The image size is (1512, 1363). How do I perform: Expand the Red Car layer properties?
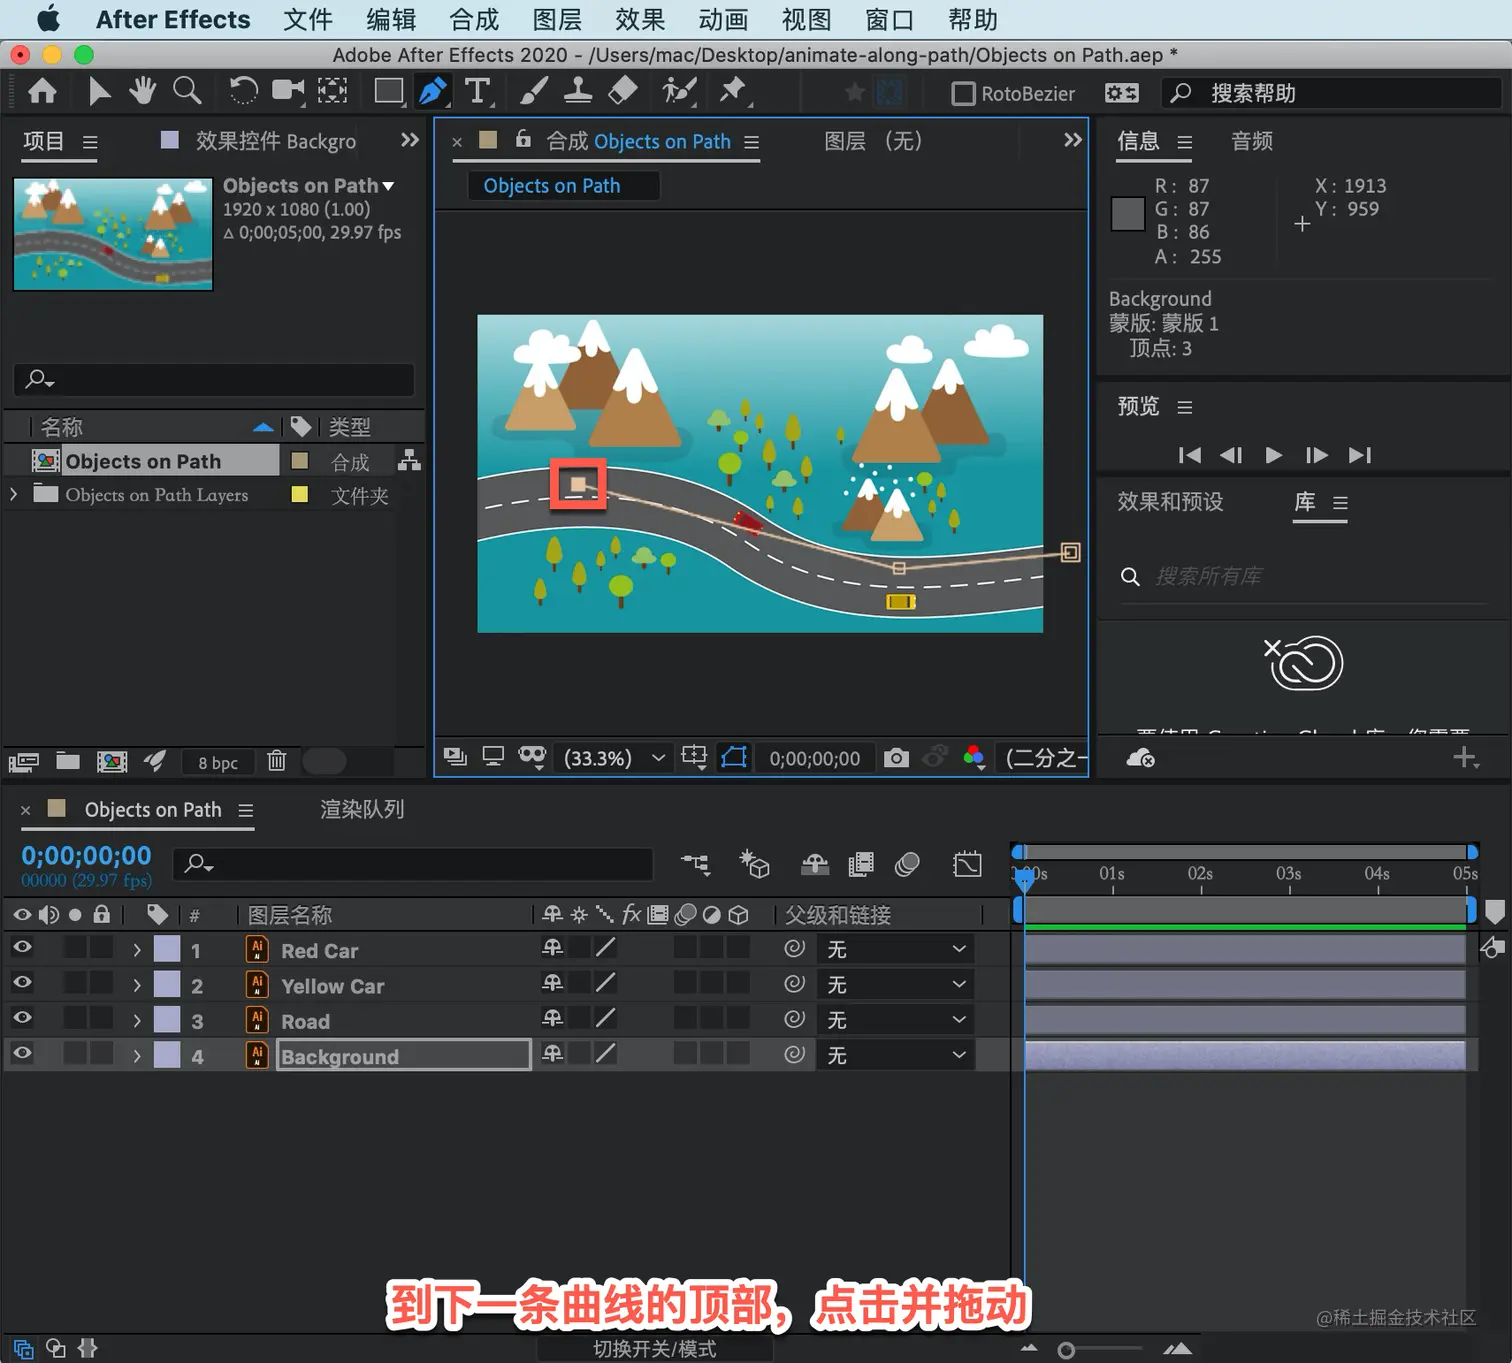point(137,950)
